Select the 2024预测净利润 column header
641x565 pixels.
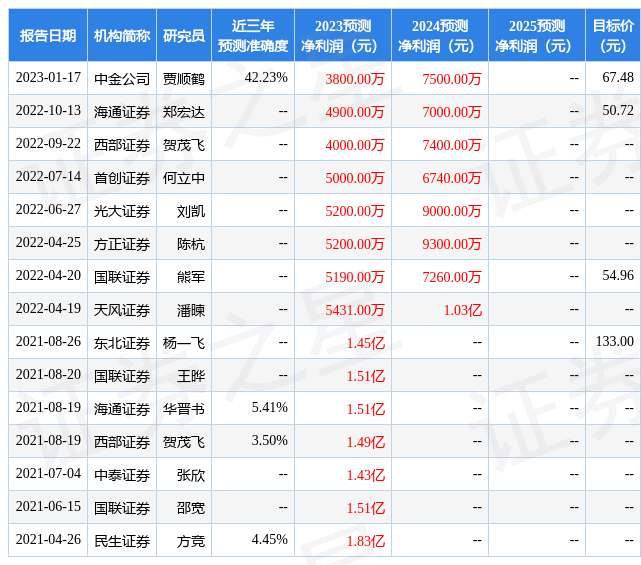point(440,36)
